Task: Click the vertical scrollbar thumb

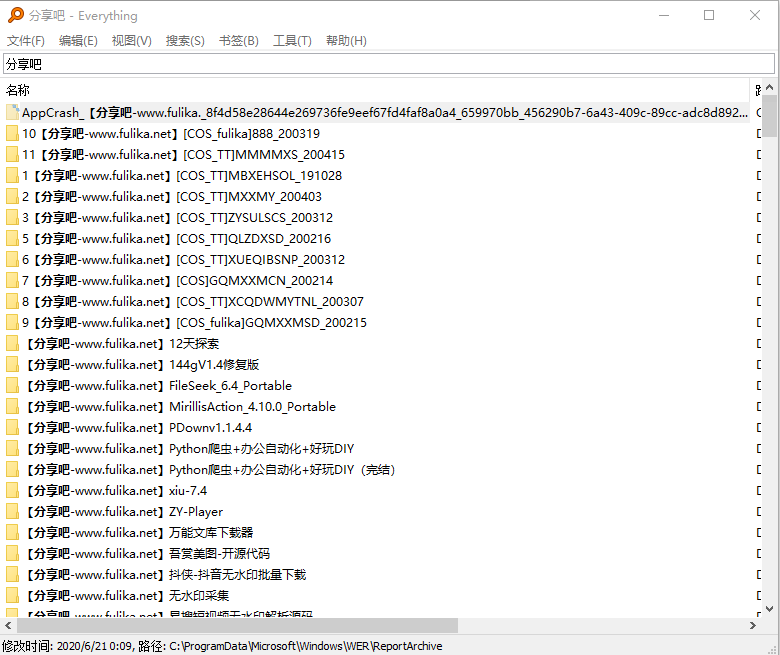Action: (x=770, y=116)
